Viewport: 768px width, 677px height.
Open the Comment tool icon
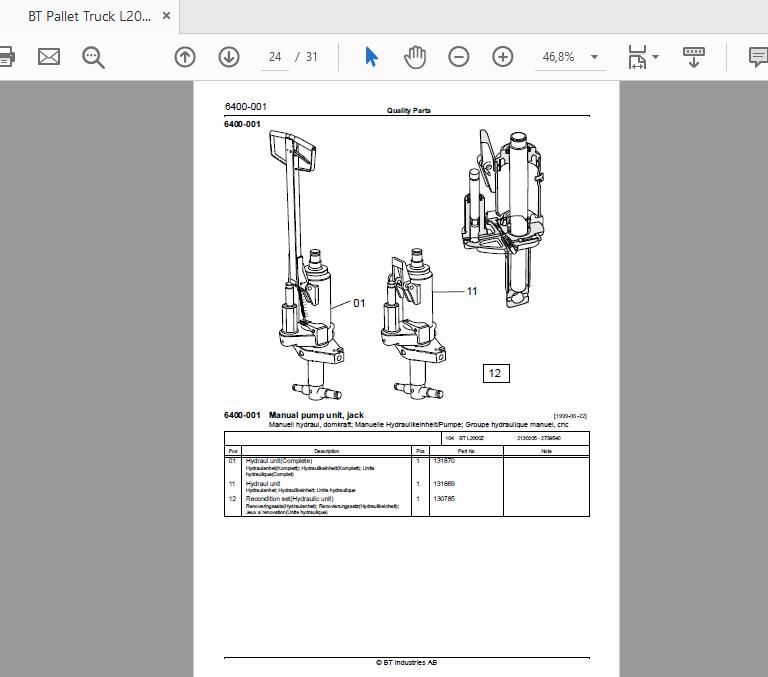[x=759, y=57]
